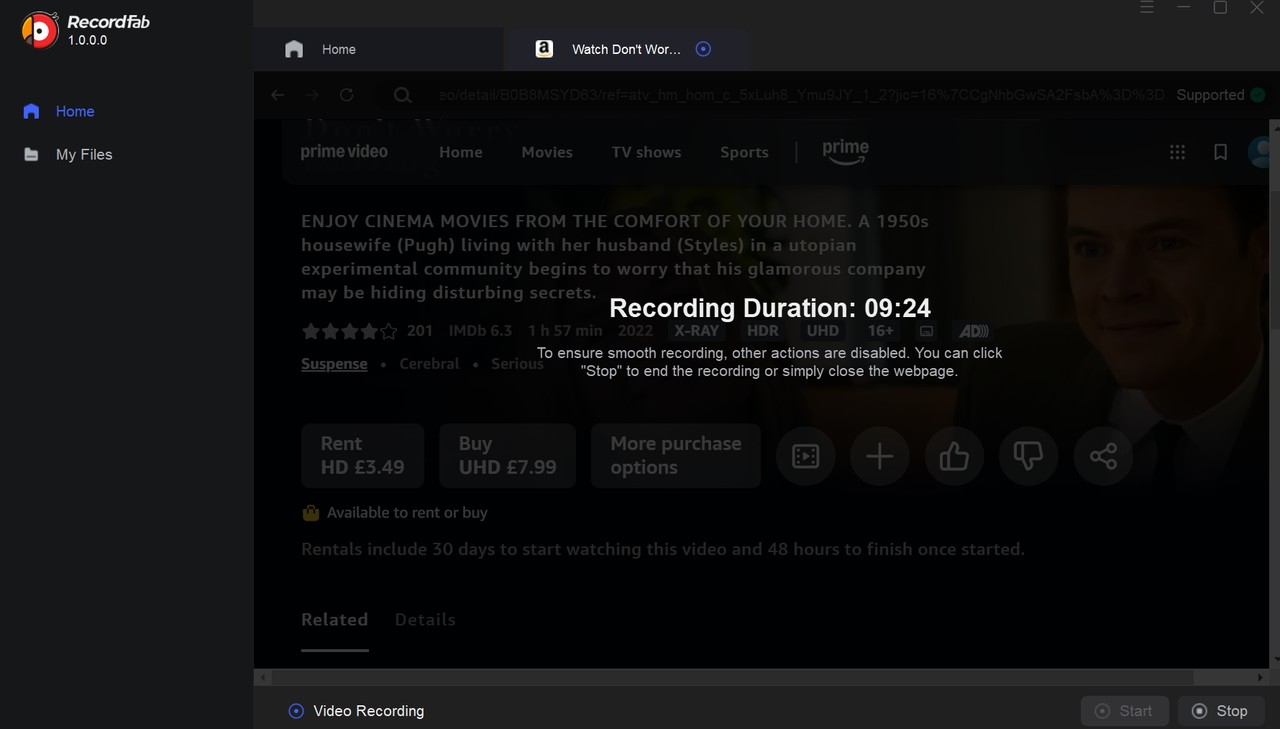Viewport: 1280px width, 729px height.
Task: Click the horizontal scrollbar track
Action: 760,678
